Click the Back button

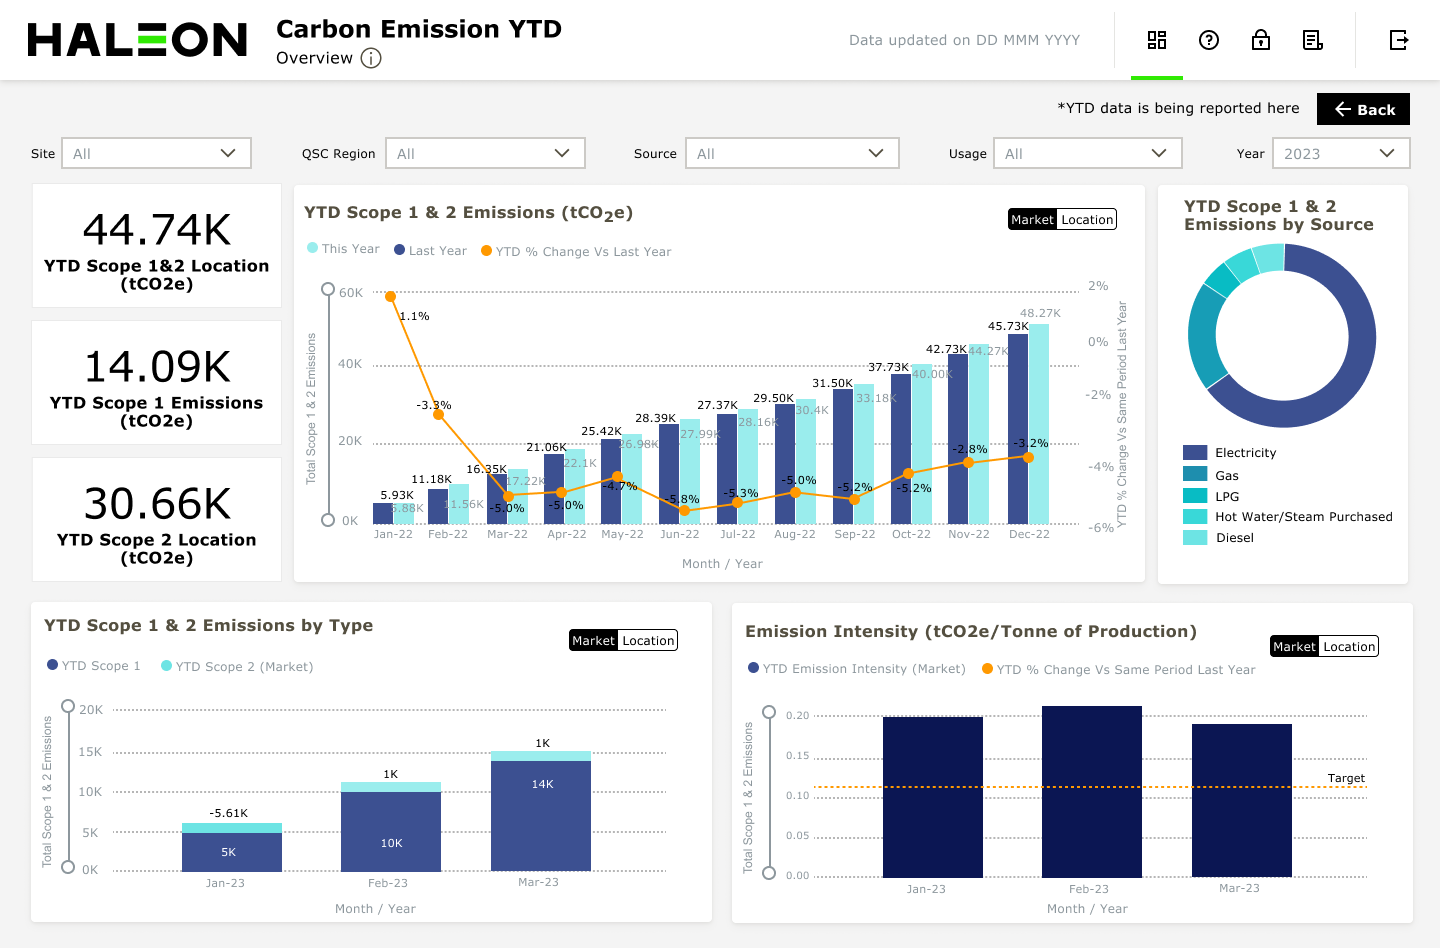coord(1363,109)
